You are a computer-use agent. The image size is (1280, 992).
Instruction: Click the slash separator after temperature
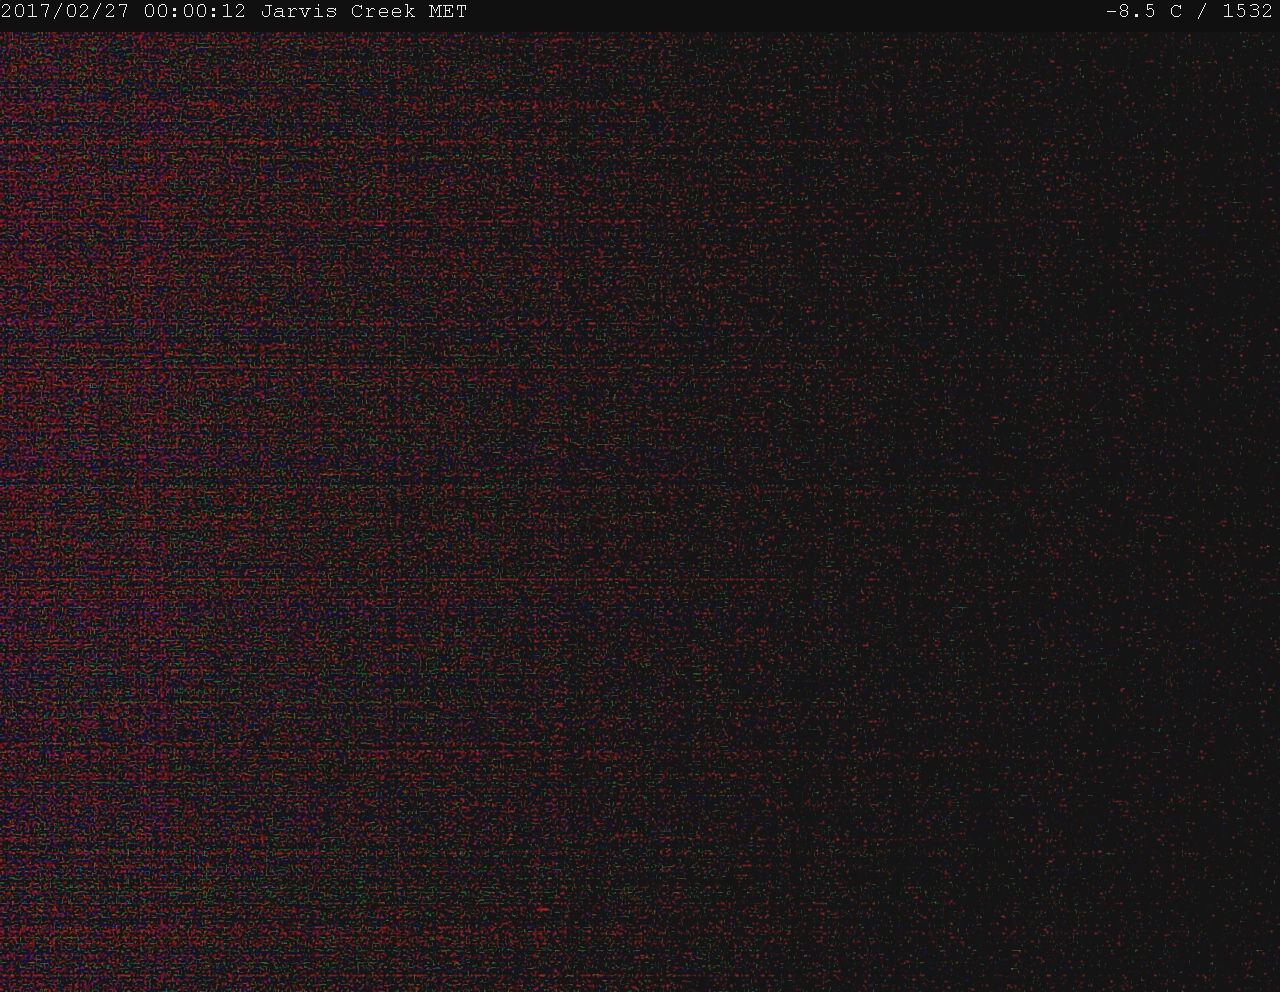[1202, 12]
